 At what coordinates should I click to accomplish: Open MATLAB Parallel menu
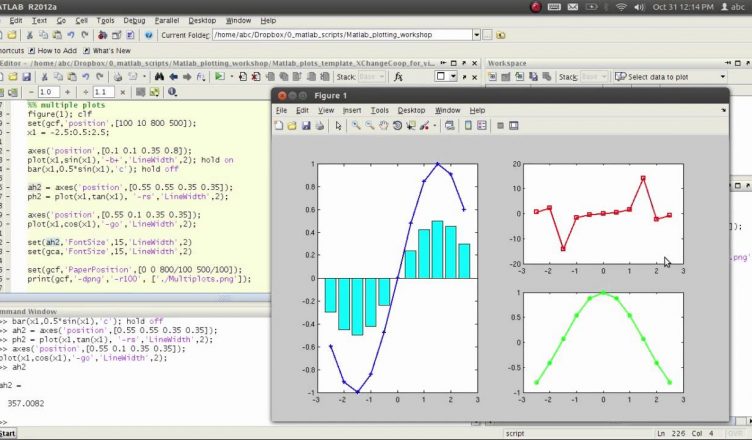click(x=167, y=21)
